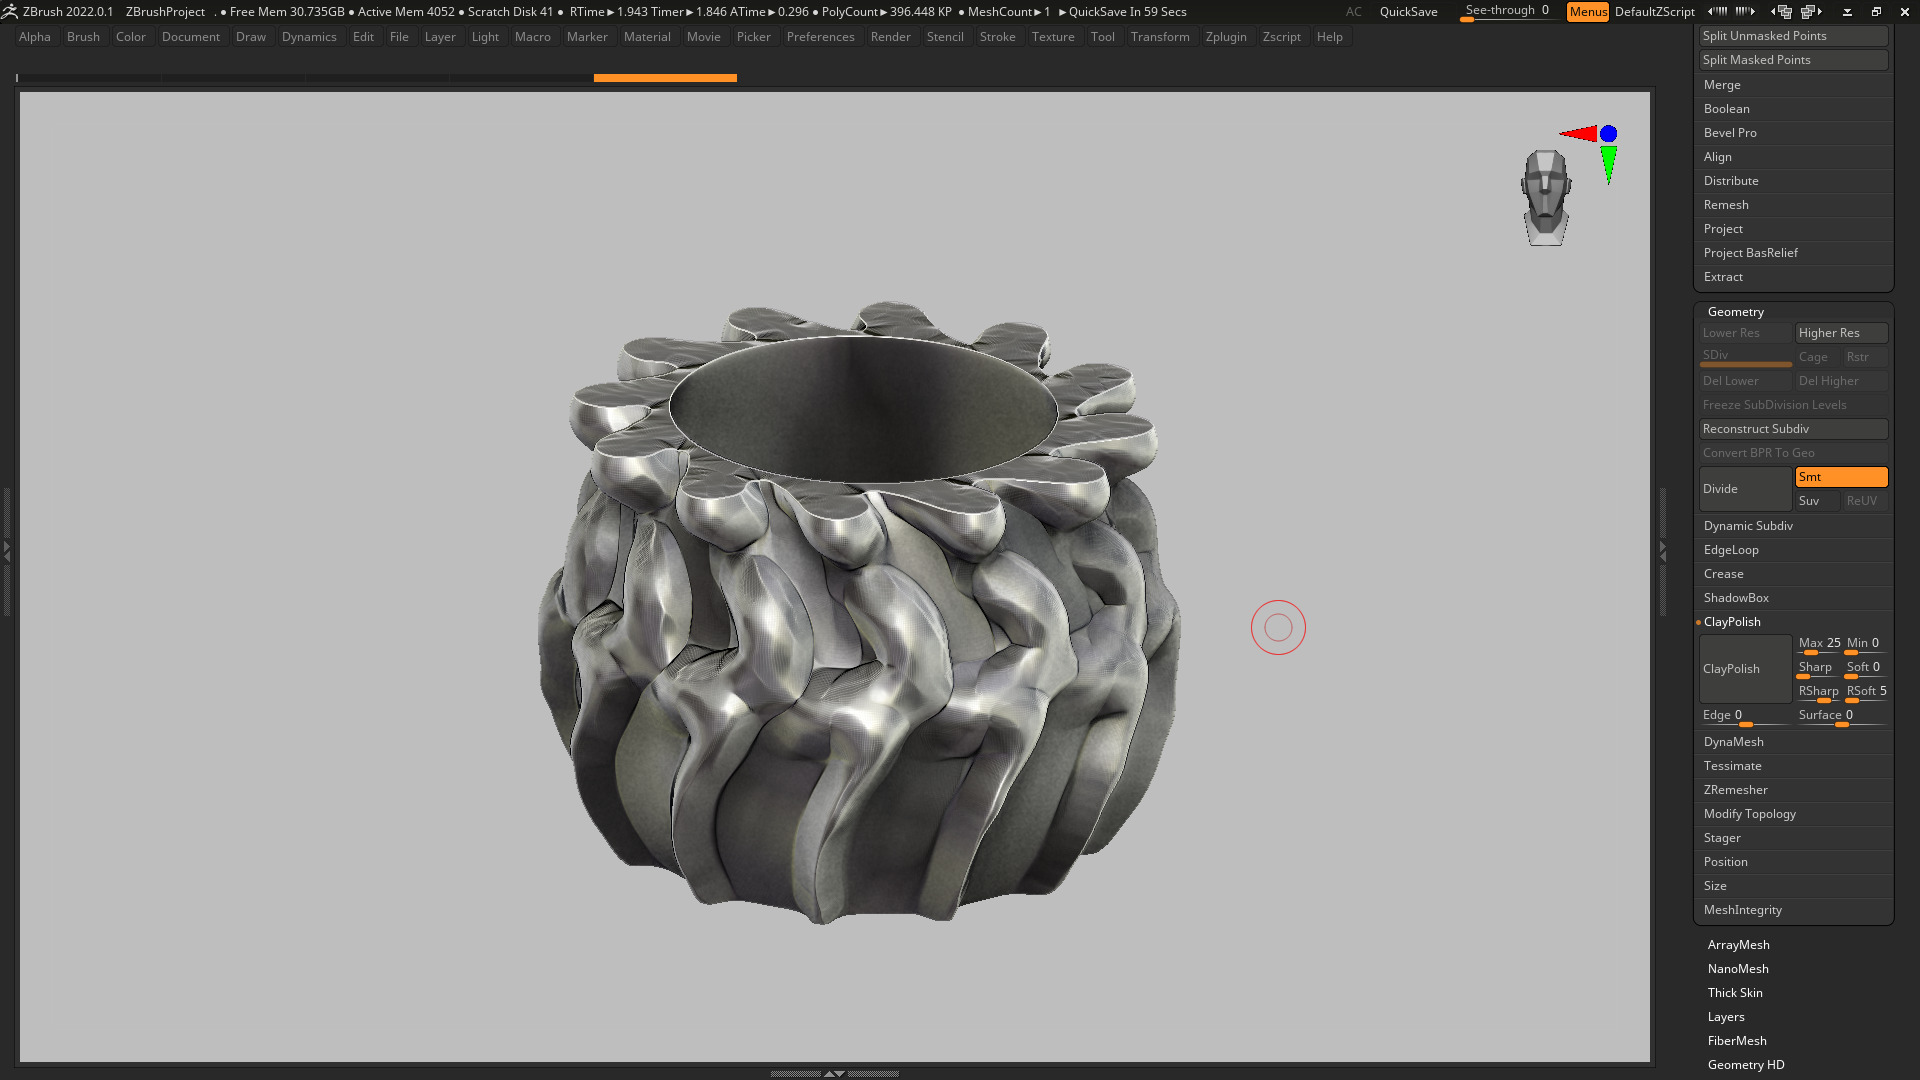The height and width of the screenshot is (1080, 1920).
Task: Open the Zplugin menu
Action: pos(1226,37)
